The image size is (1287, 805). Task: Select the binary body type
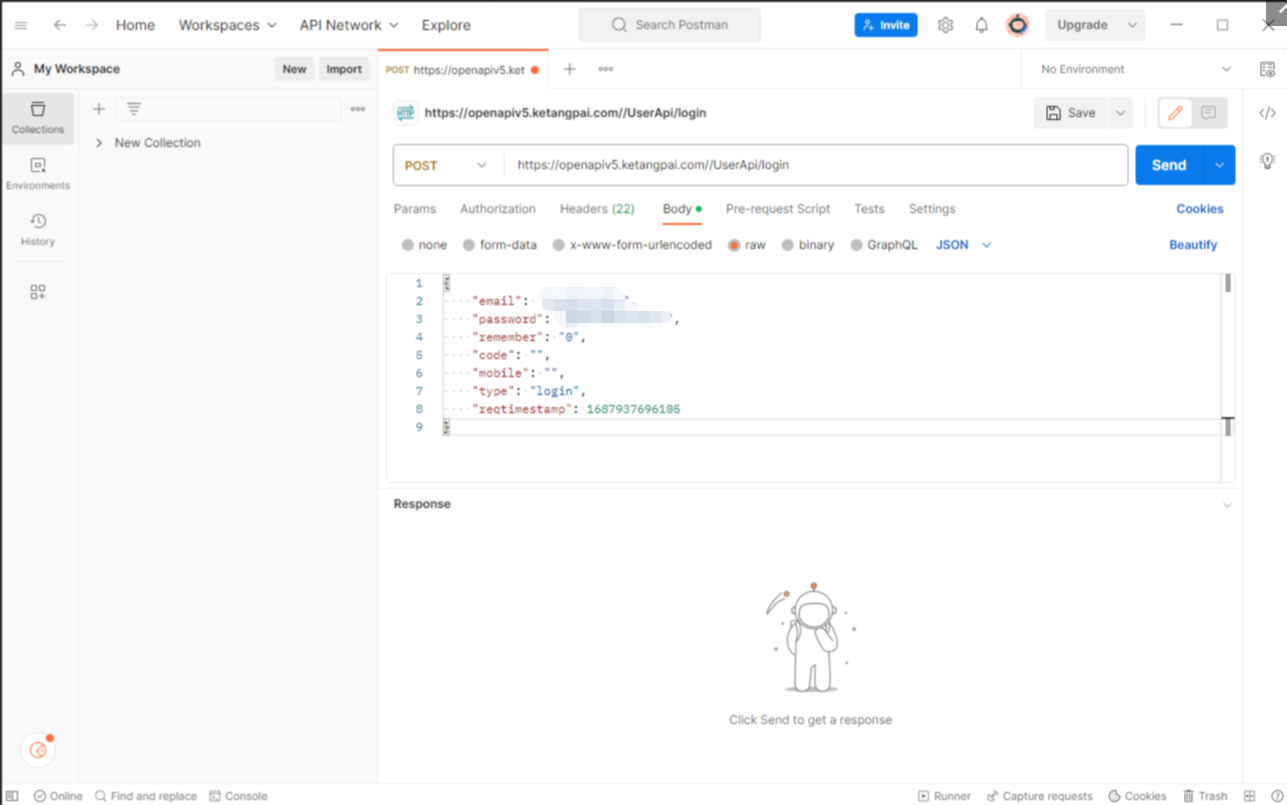(x=788, y=245)
